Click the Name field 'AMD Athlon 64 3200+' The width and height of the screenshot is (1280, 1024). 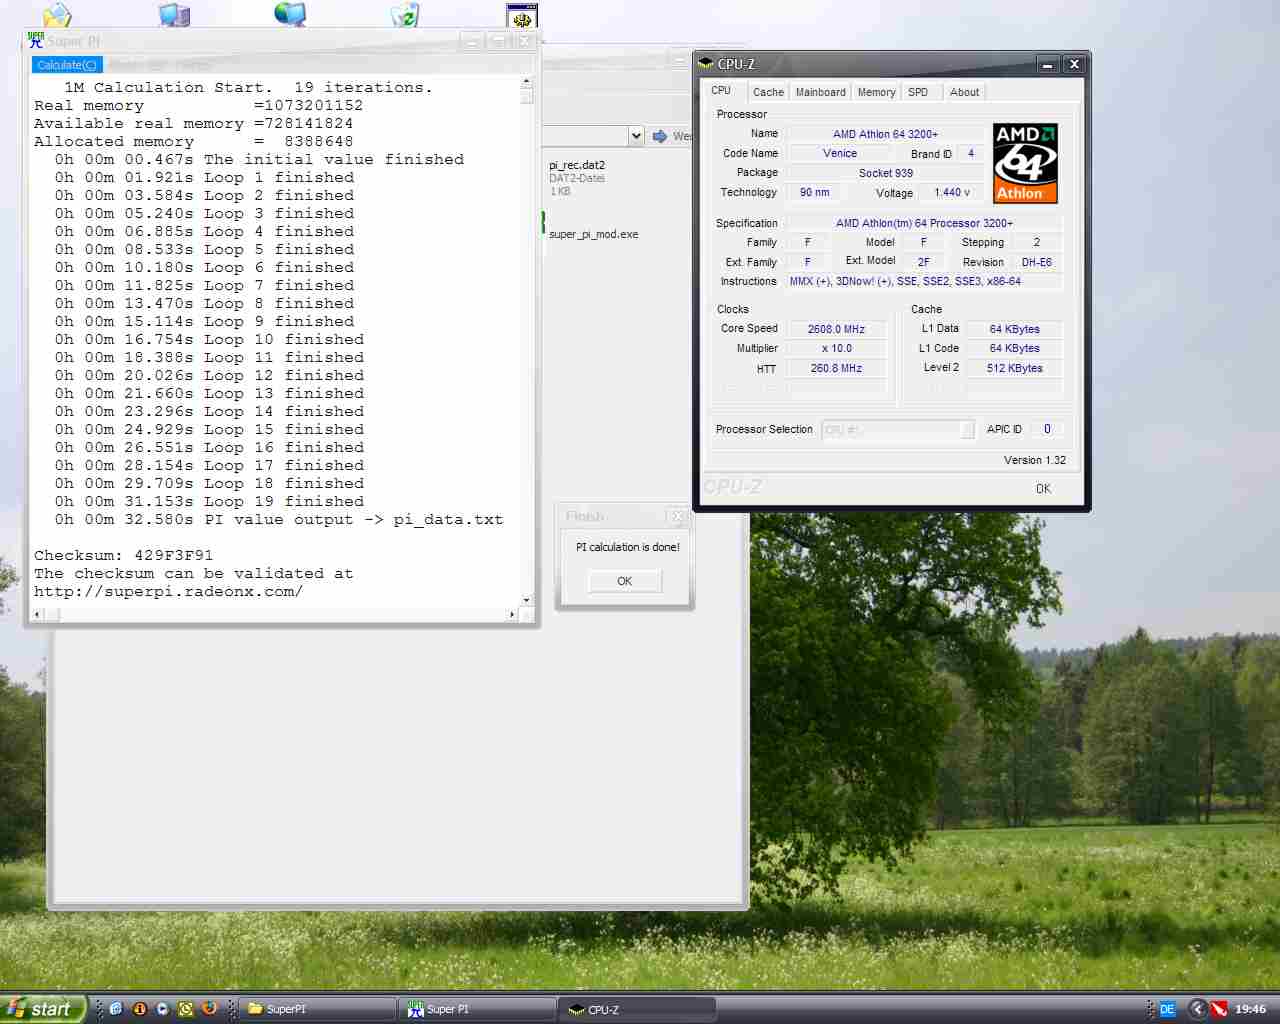tap(885, 134)
